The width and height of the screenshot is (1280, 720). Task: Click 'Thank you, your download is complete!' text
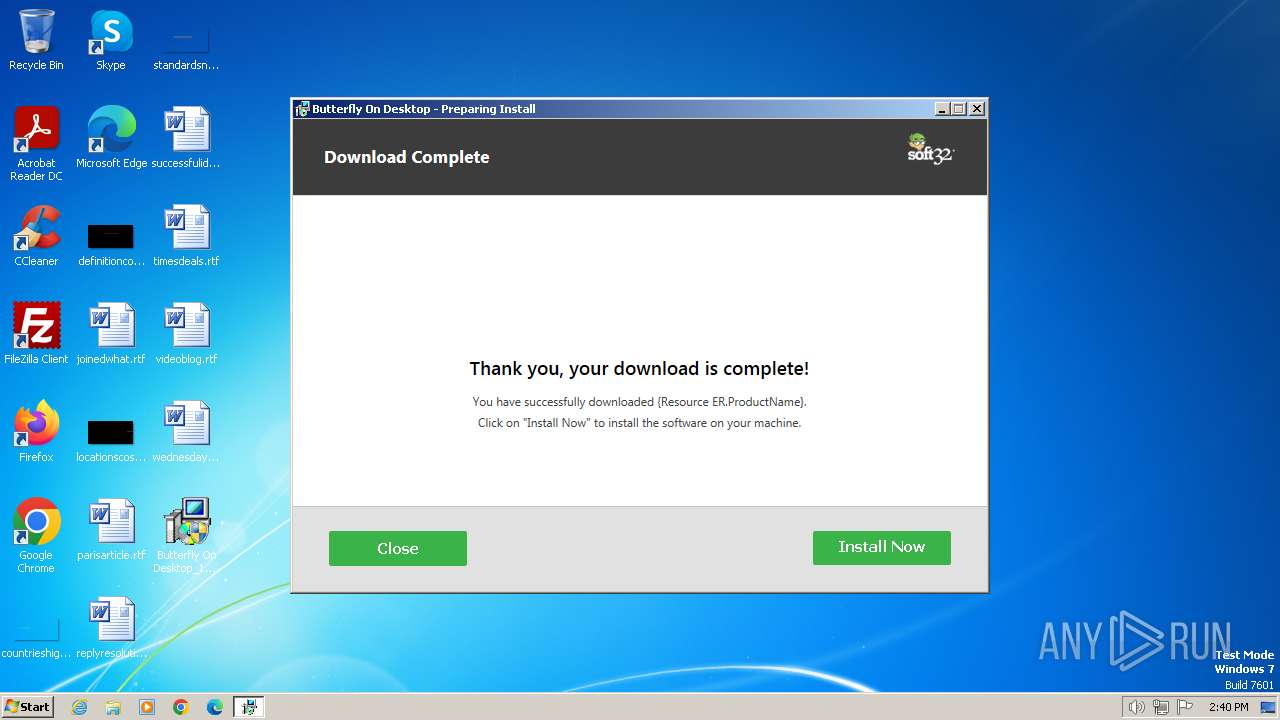[639, 369]
